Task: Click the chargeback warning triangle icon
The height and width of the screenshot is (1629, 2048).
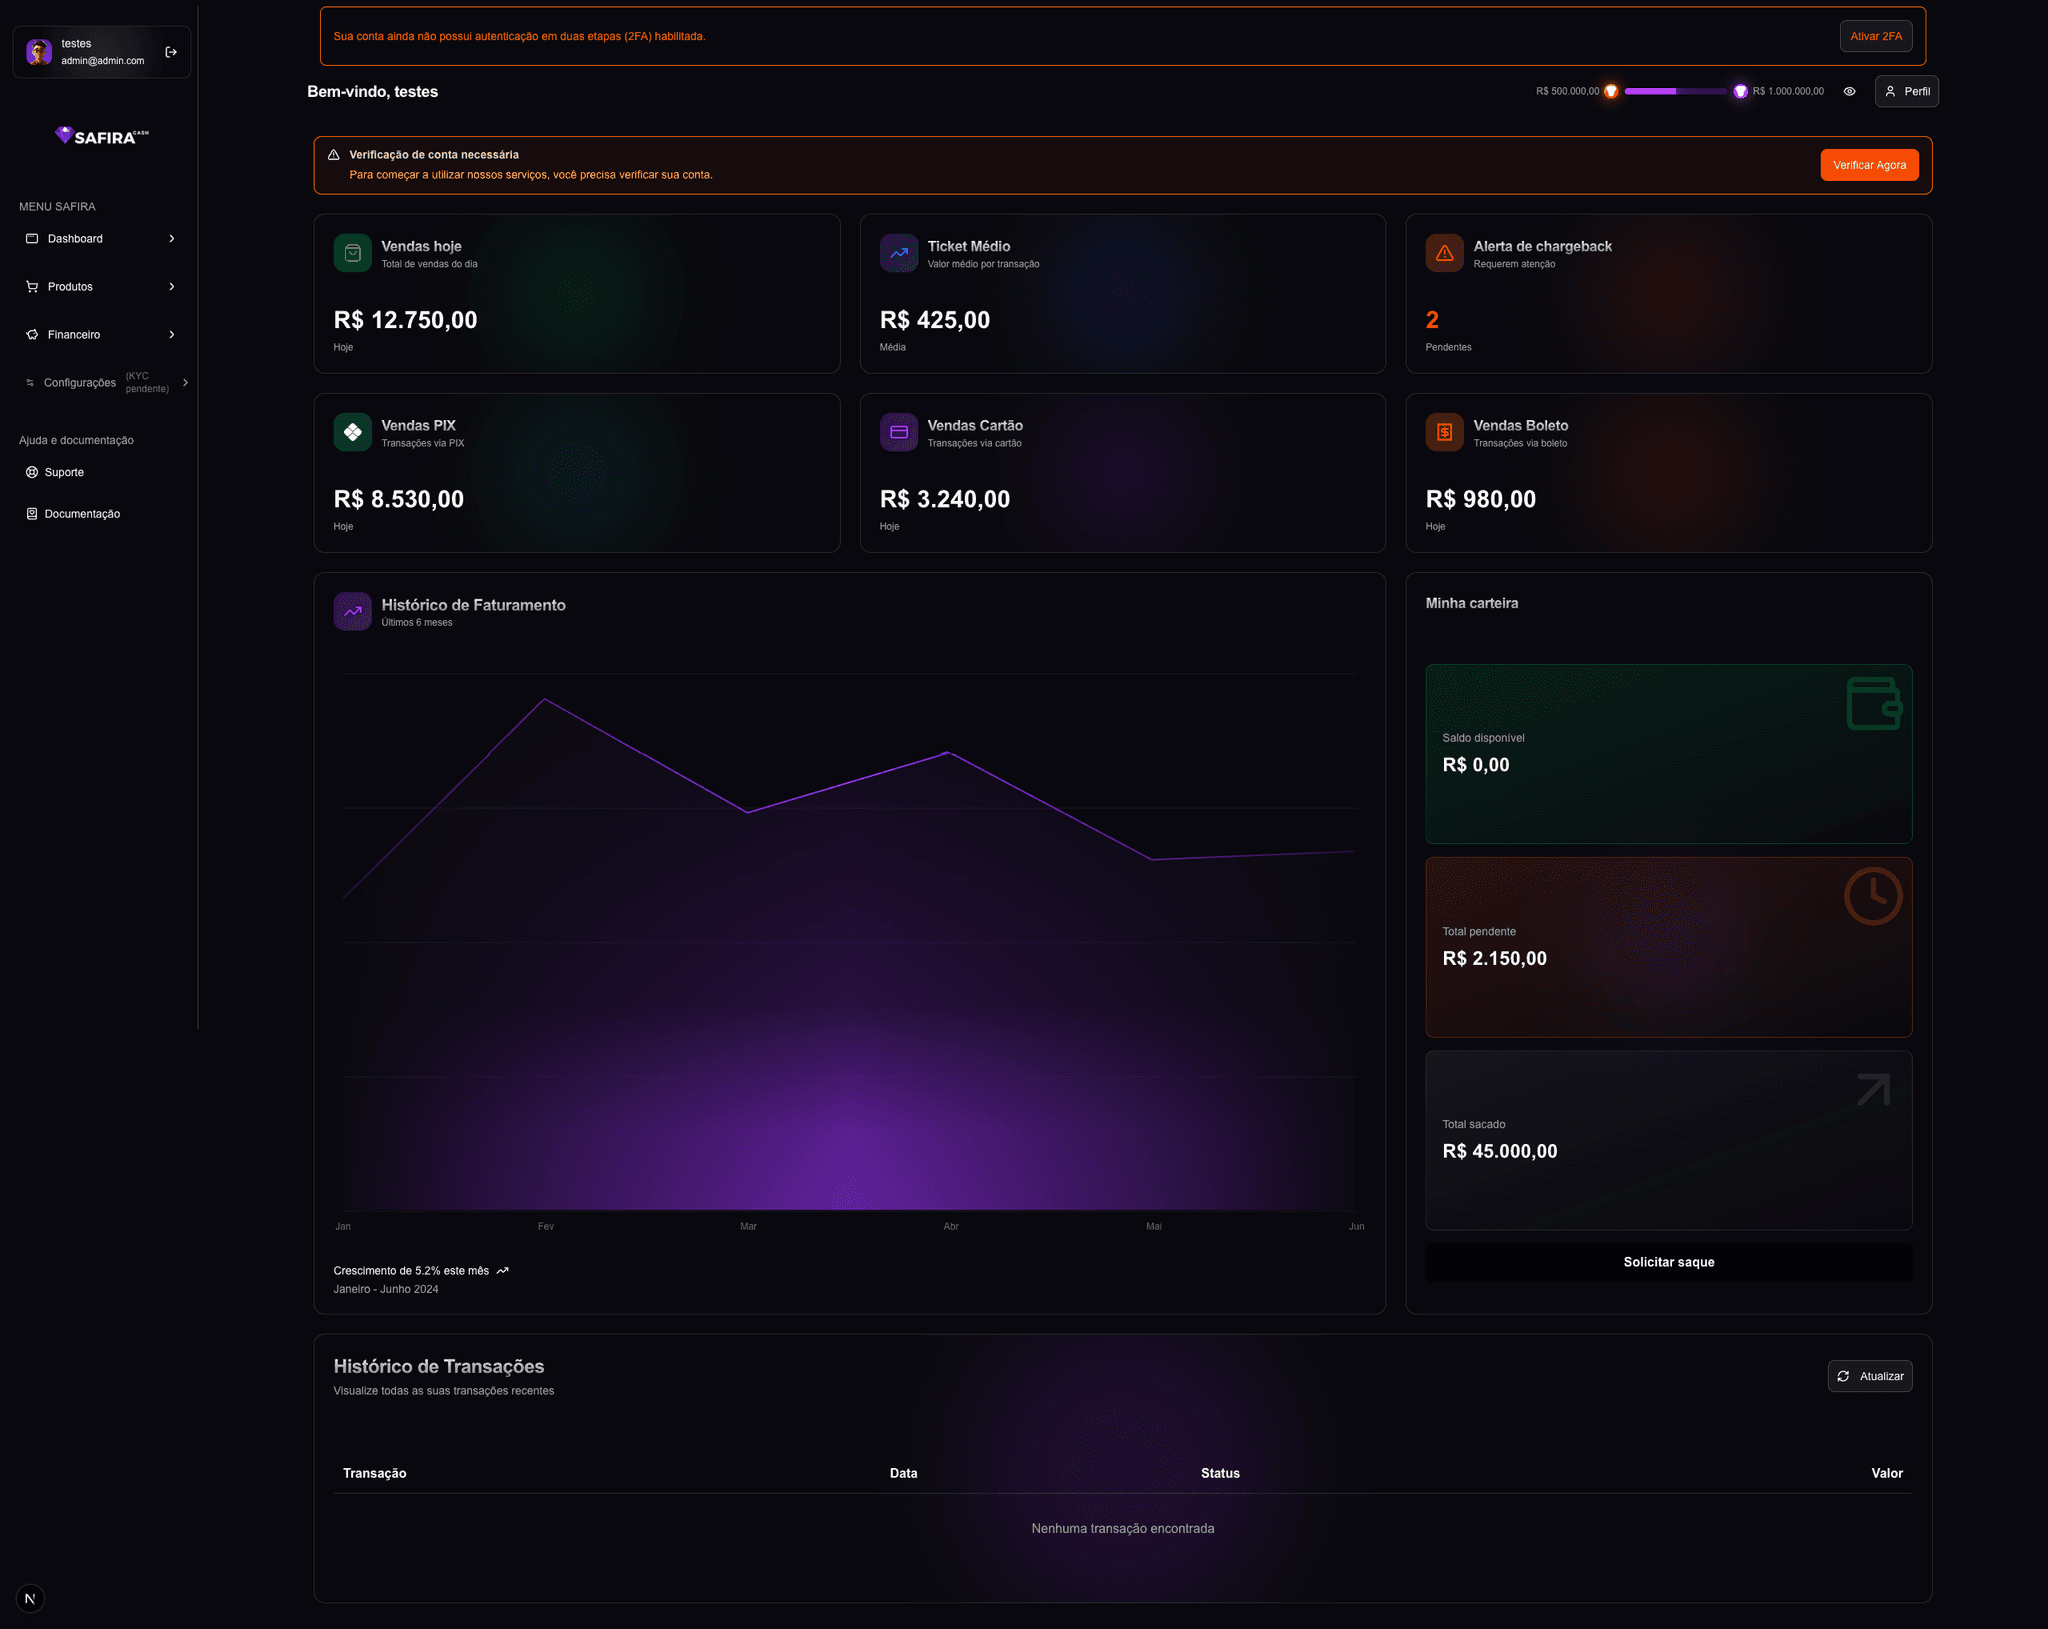Action: [x=1444, y=253]
